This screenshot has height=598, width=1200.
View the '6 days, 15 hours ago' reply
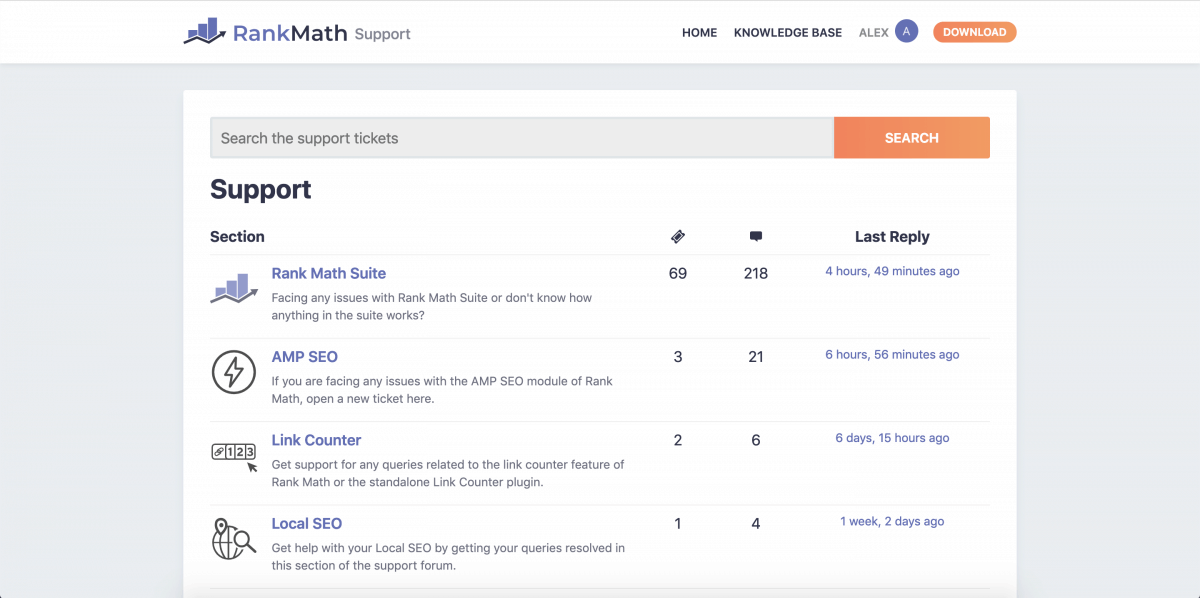[x=892, y=438]
